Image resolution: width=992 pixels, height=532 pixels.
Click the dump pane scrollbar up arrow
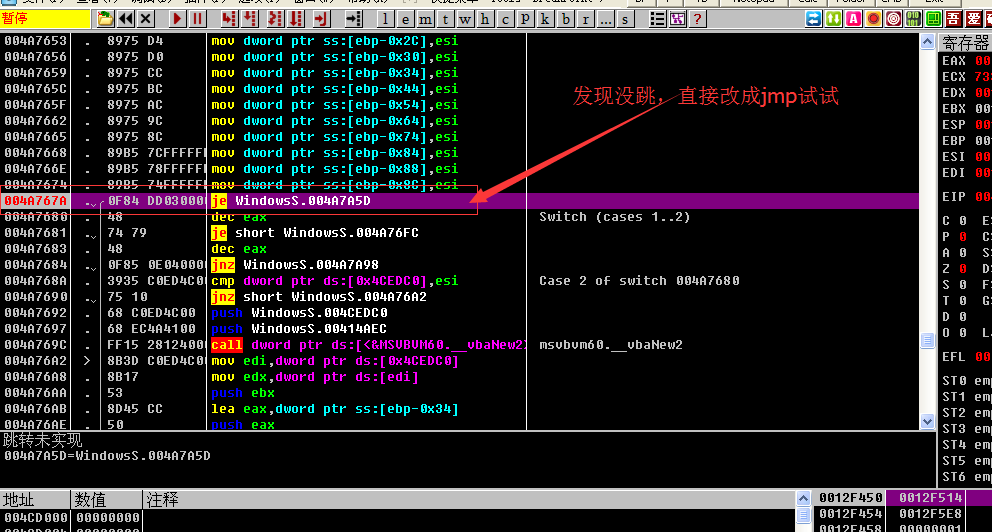click(x=803, y=498)
